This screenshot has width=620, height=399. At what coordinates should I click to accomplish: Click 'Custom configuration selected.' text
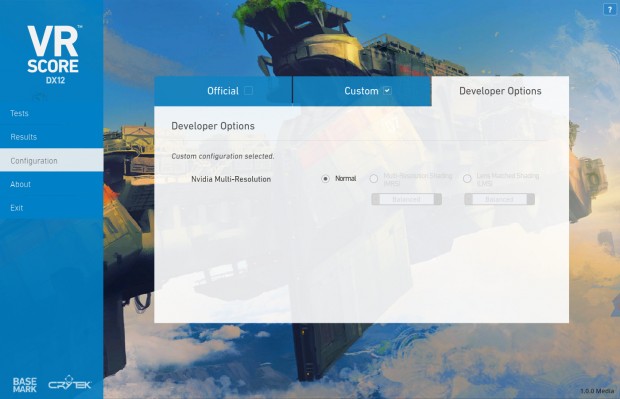click(x=223, y=156)
